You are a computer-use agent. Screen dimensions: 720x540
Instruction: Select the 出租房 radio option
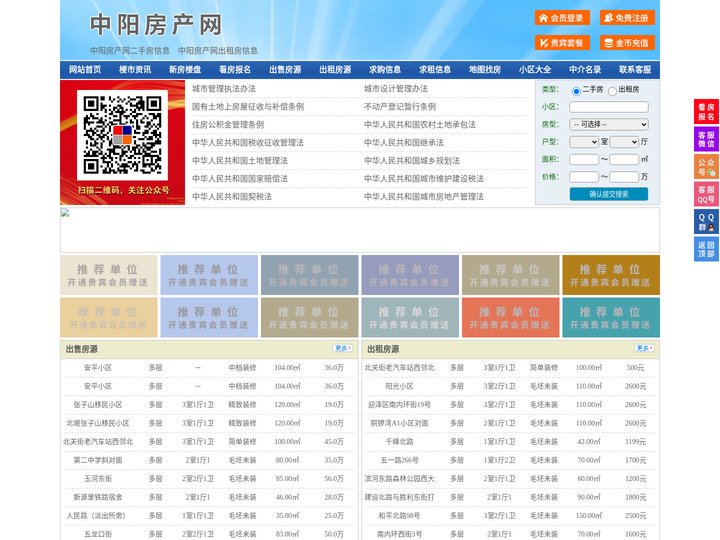[612, 91]
